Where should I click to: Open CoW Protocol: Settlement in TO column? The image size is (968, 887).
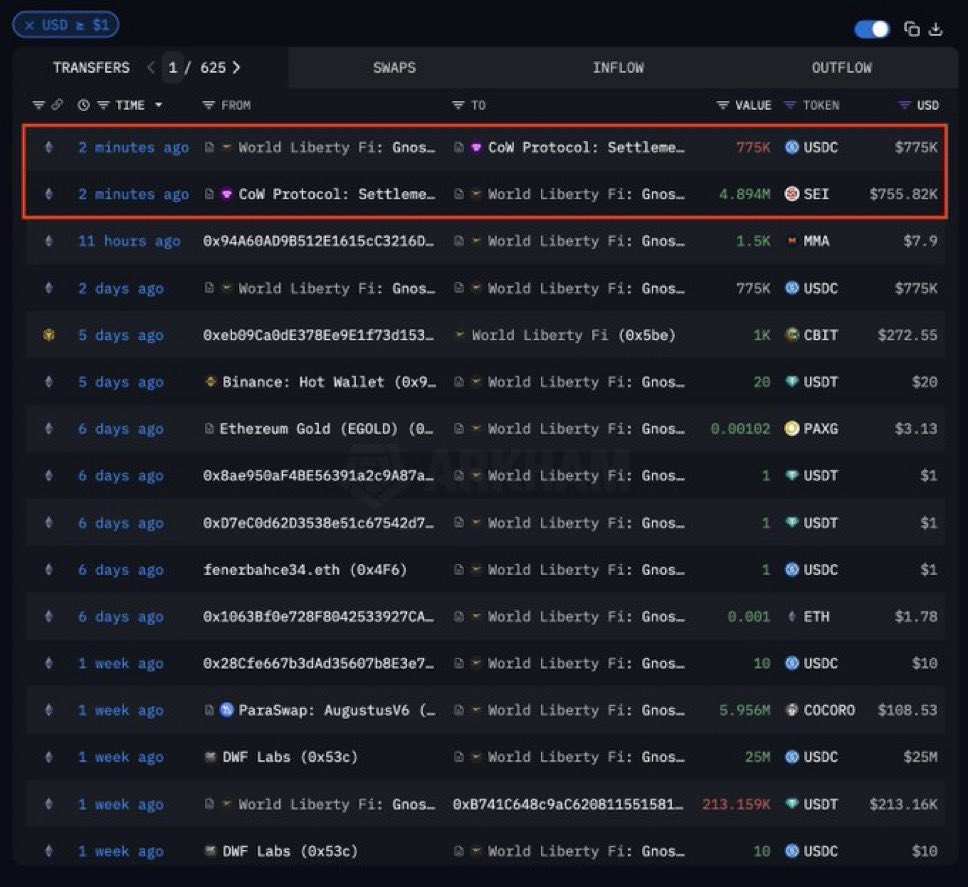point(586,148)
